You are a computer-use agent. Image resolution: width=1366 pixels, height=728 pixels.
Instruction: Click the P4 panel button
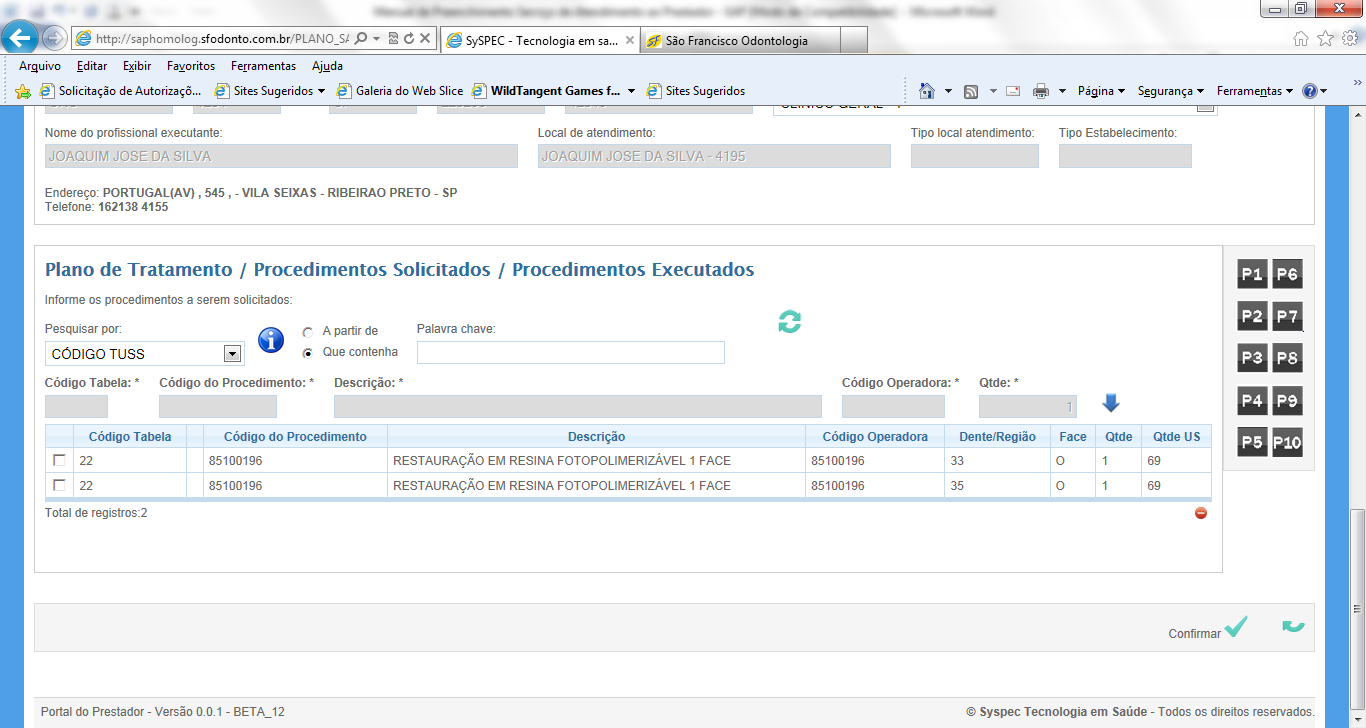pos(1252,401)
